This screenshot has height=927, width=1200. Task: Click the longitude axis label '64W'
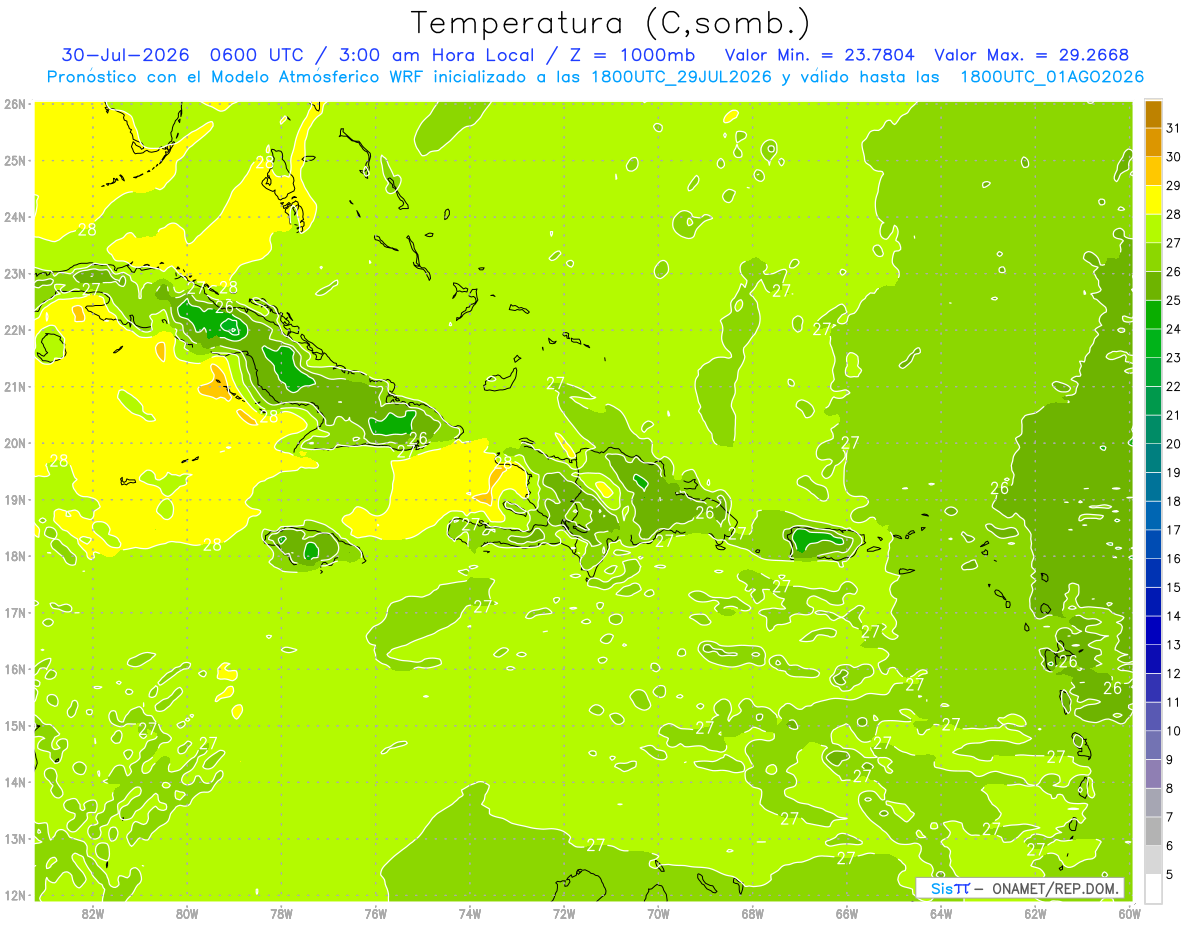[941, 913]
